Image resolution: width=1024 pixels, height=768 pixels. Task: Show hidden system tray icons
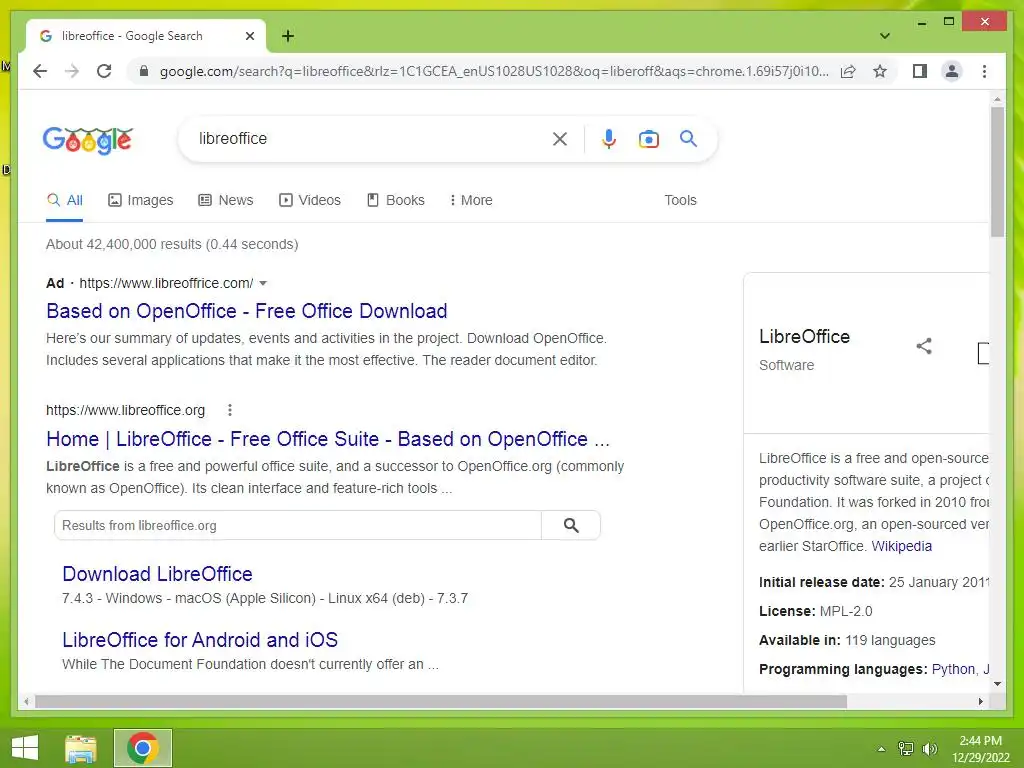click(x=881, y=749)
